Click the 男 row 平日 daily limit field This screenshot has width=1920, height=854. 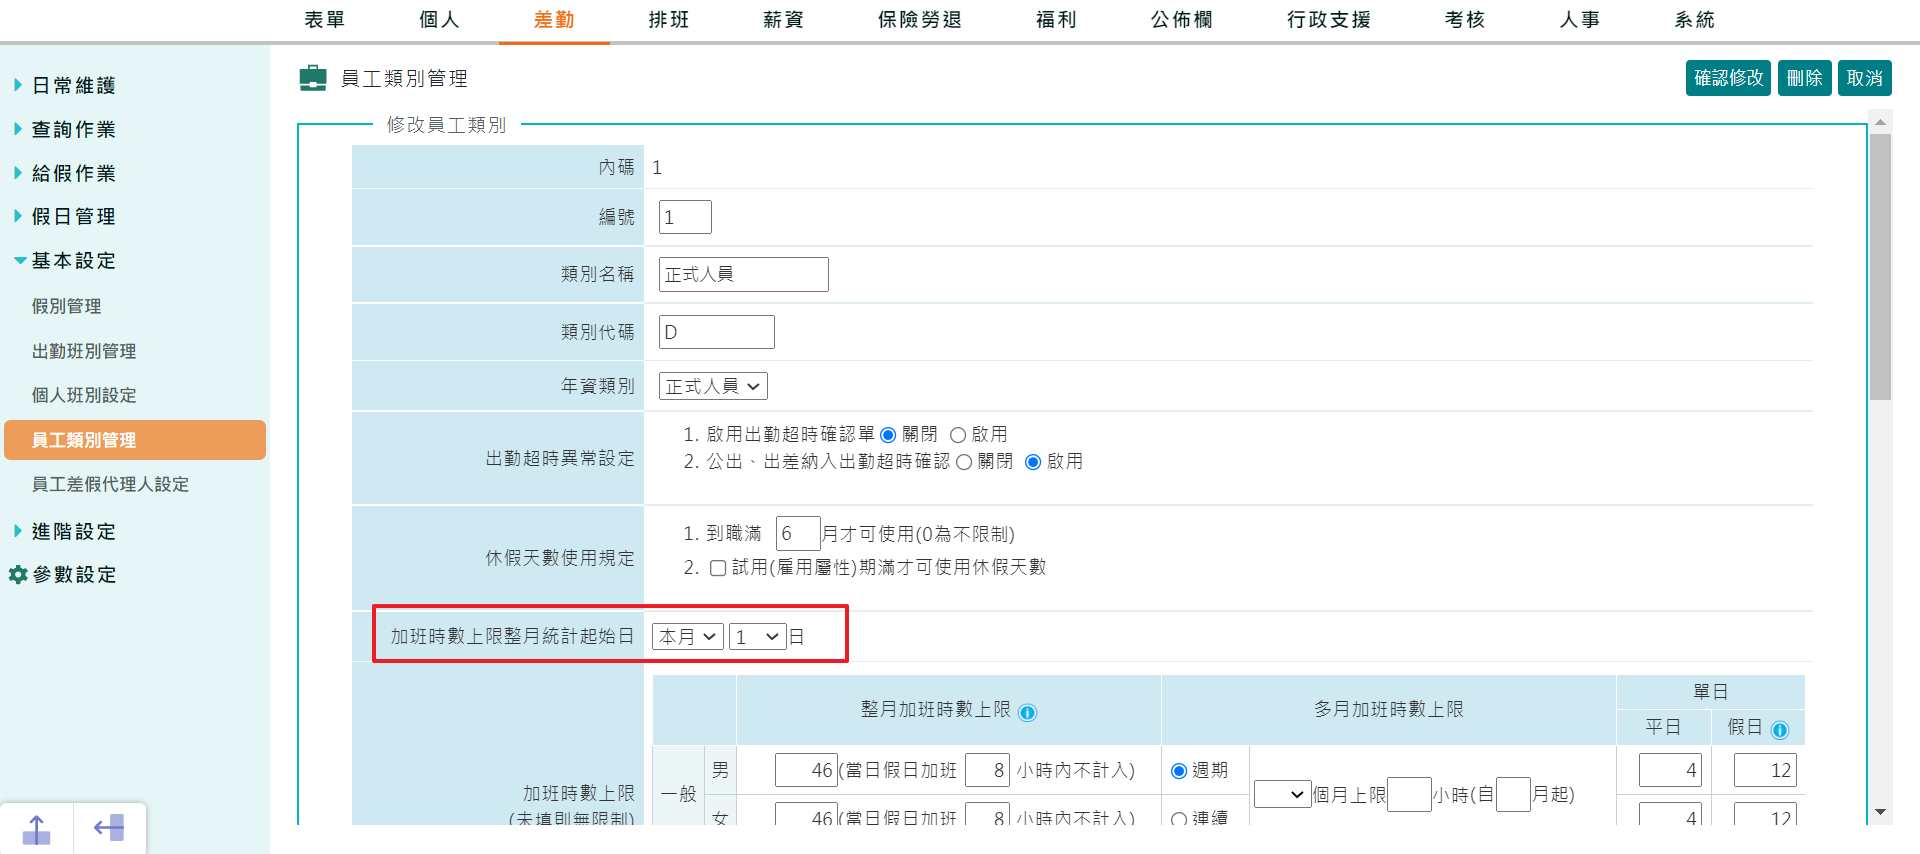[1670, 770]
